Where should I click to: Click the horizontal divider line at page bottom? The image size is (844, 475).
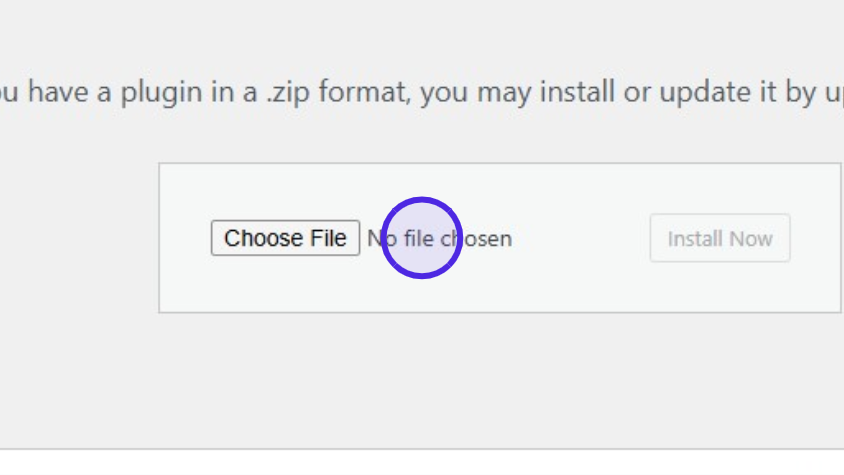tap(422, 449)
